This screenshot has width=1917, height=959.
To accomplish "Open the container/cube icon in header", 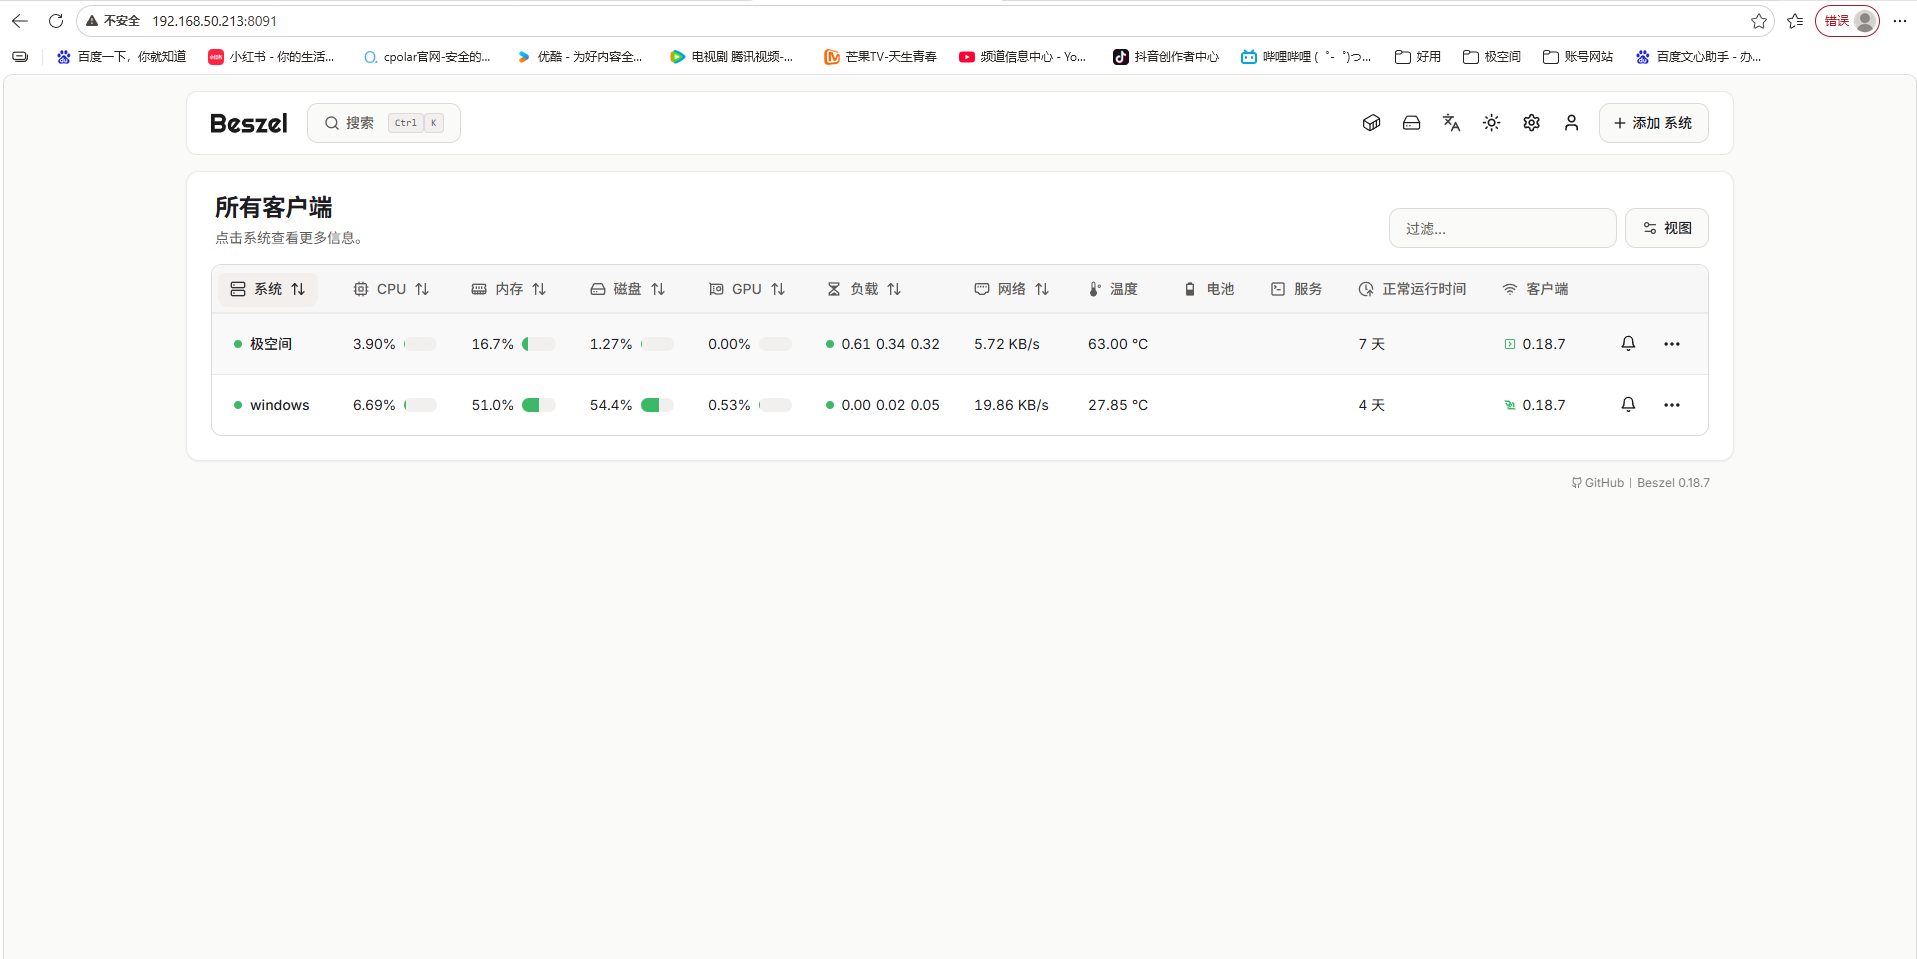I will point(1371,123).
